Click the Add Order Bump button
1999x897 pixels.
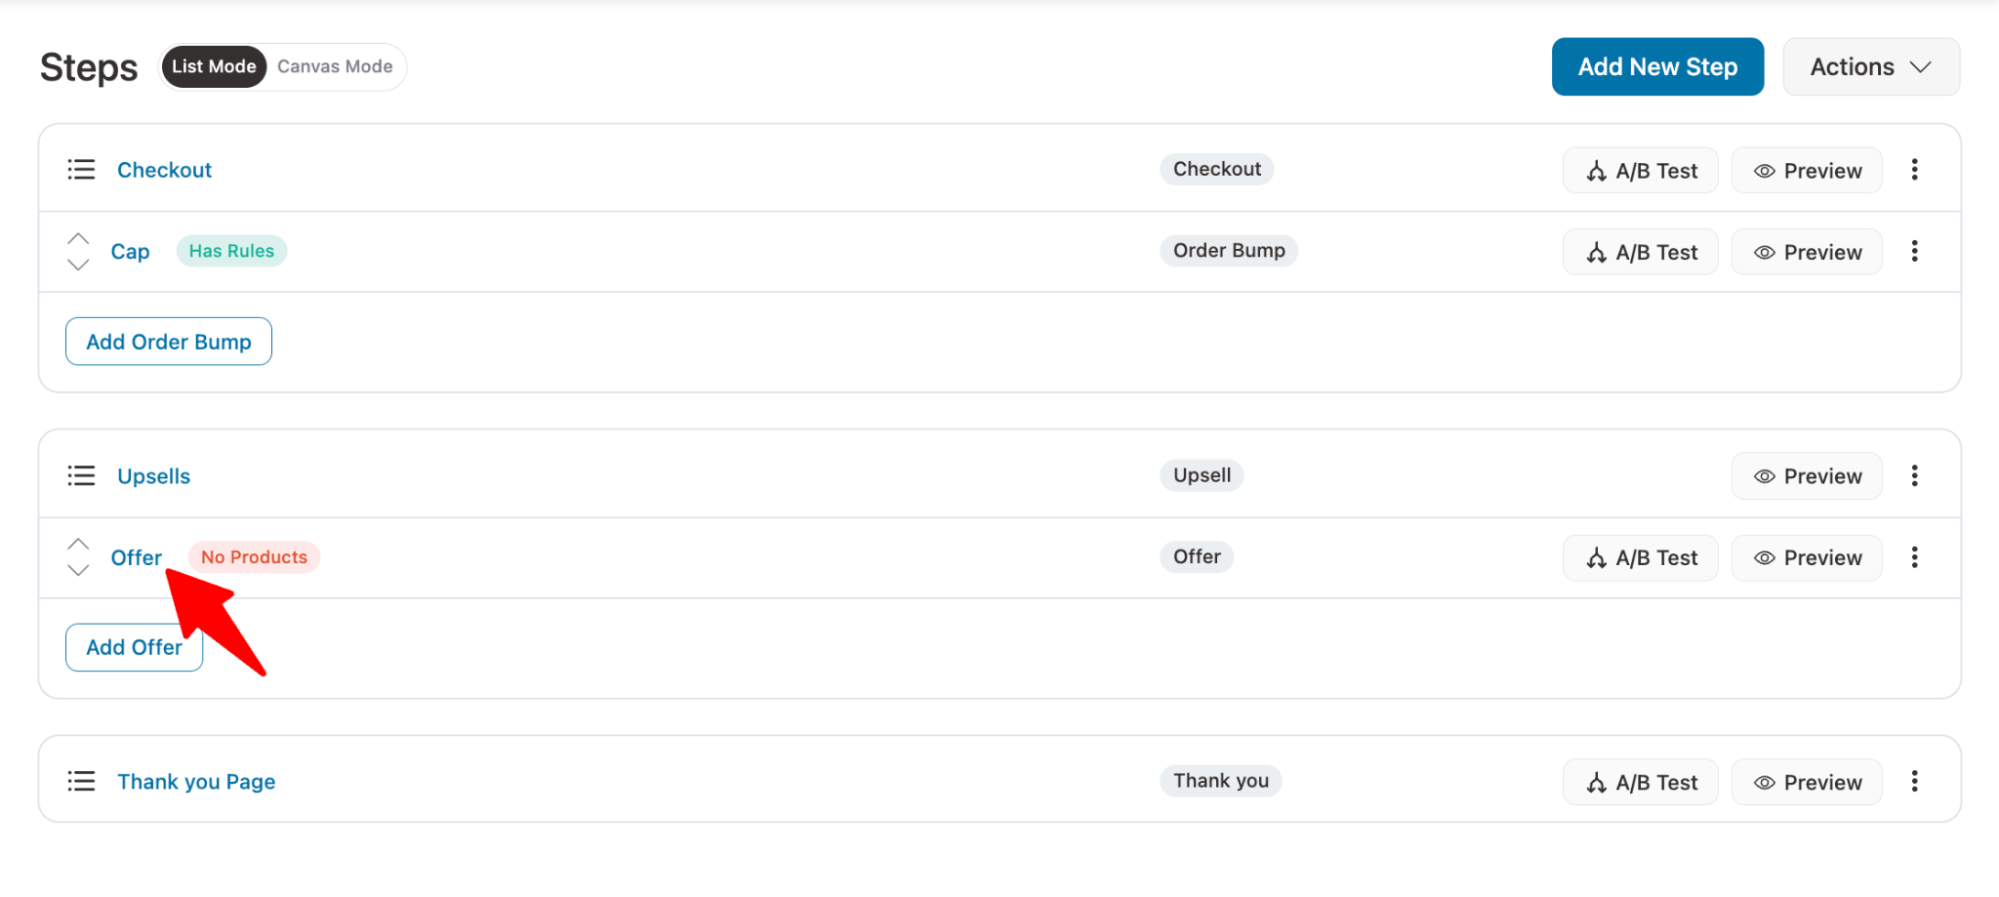pos(169,342)
